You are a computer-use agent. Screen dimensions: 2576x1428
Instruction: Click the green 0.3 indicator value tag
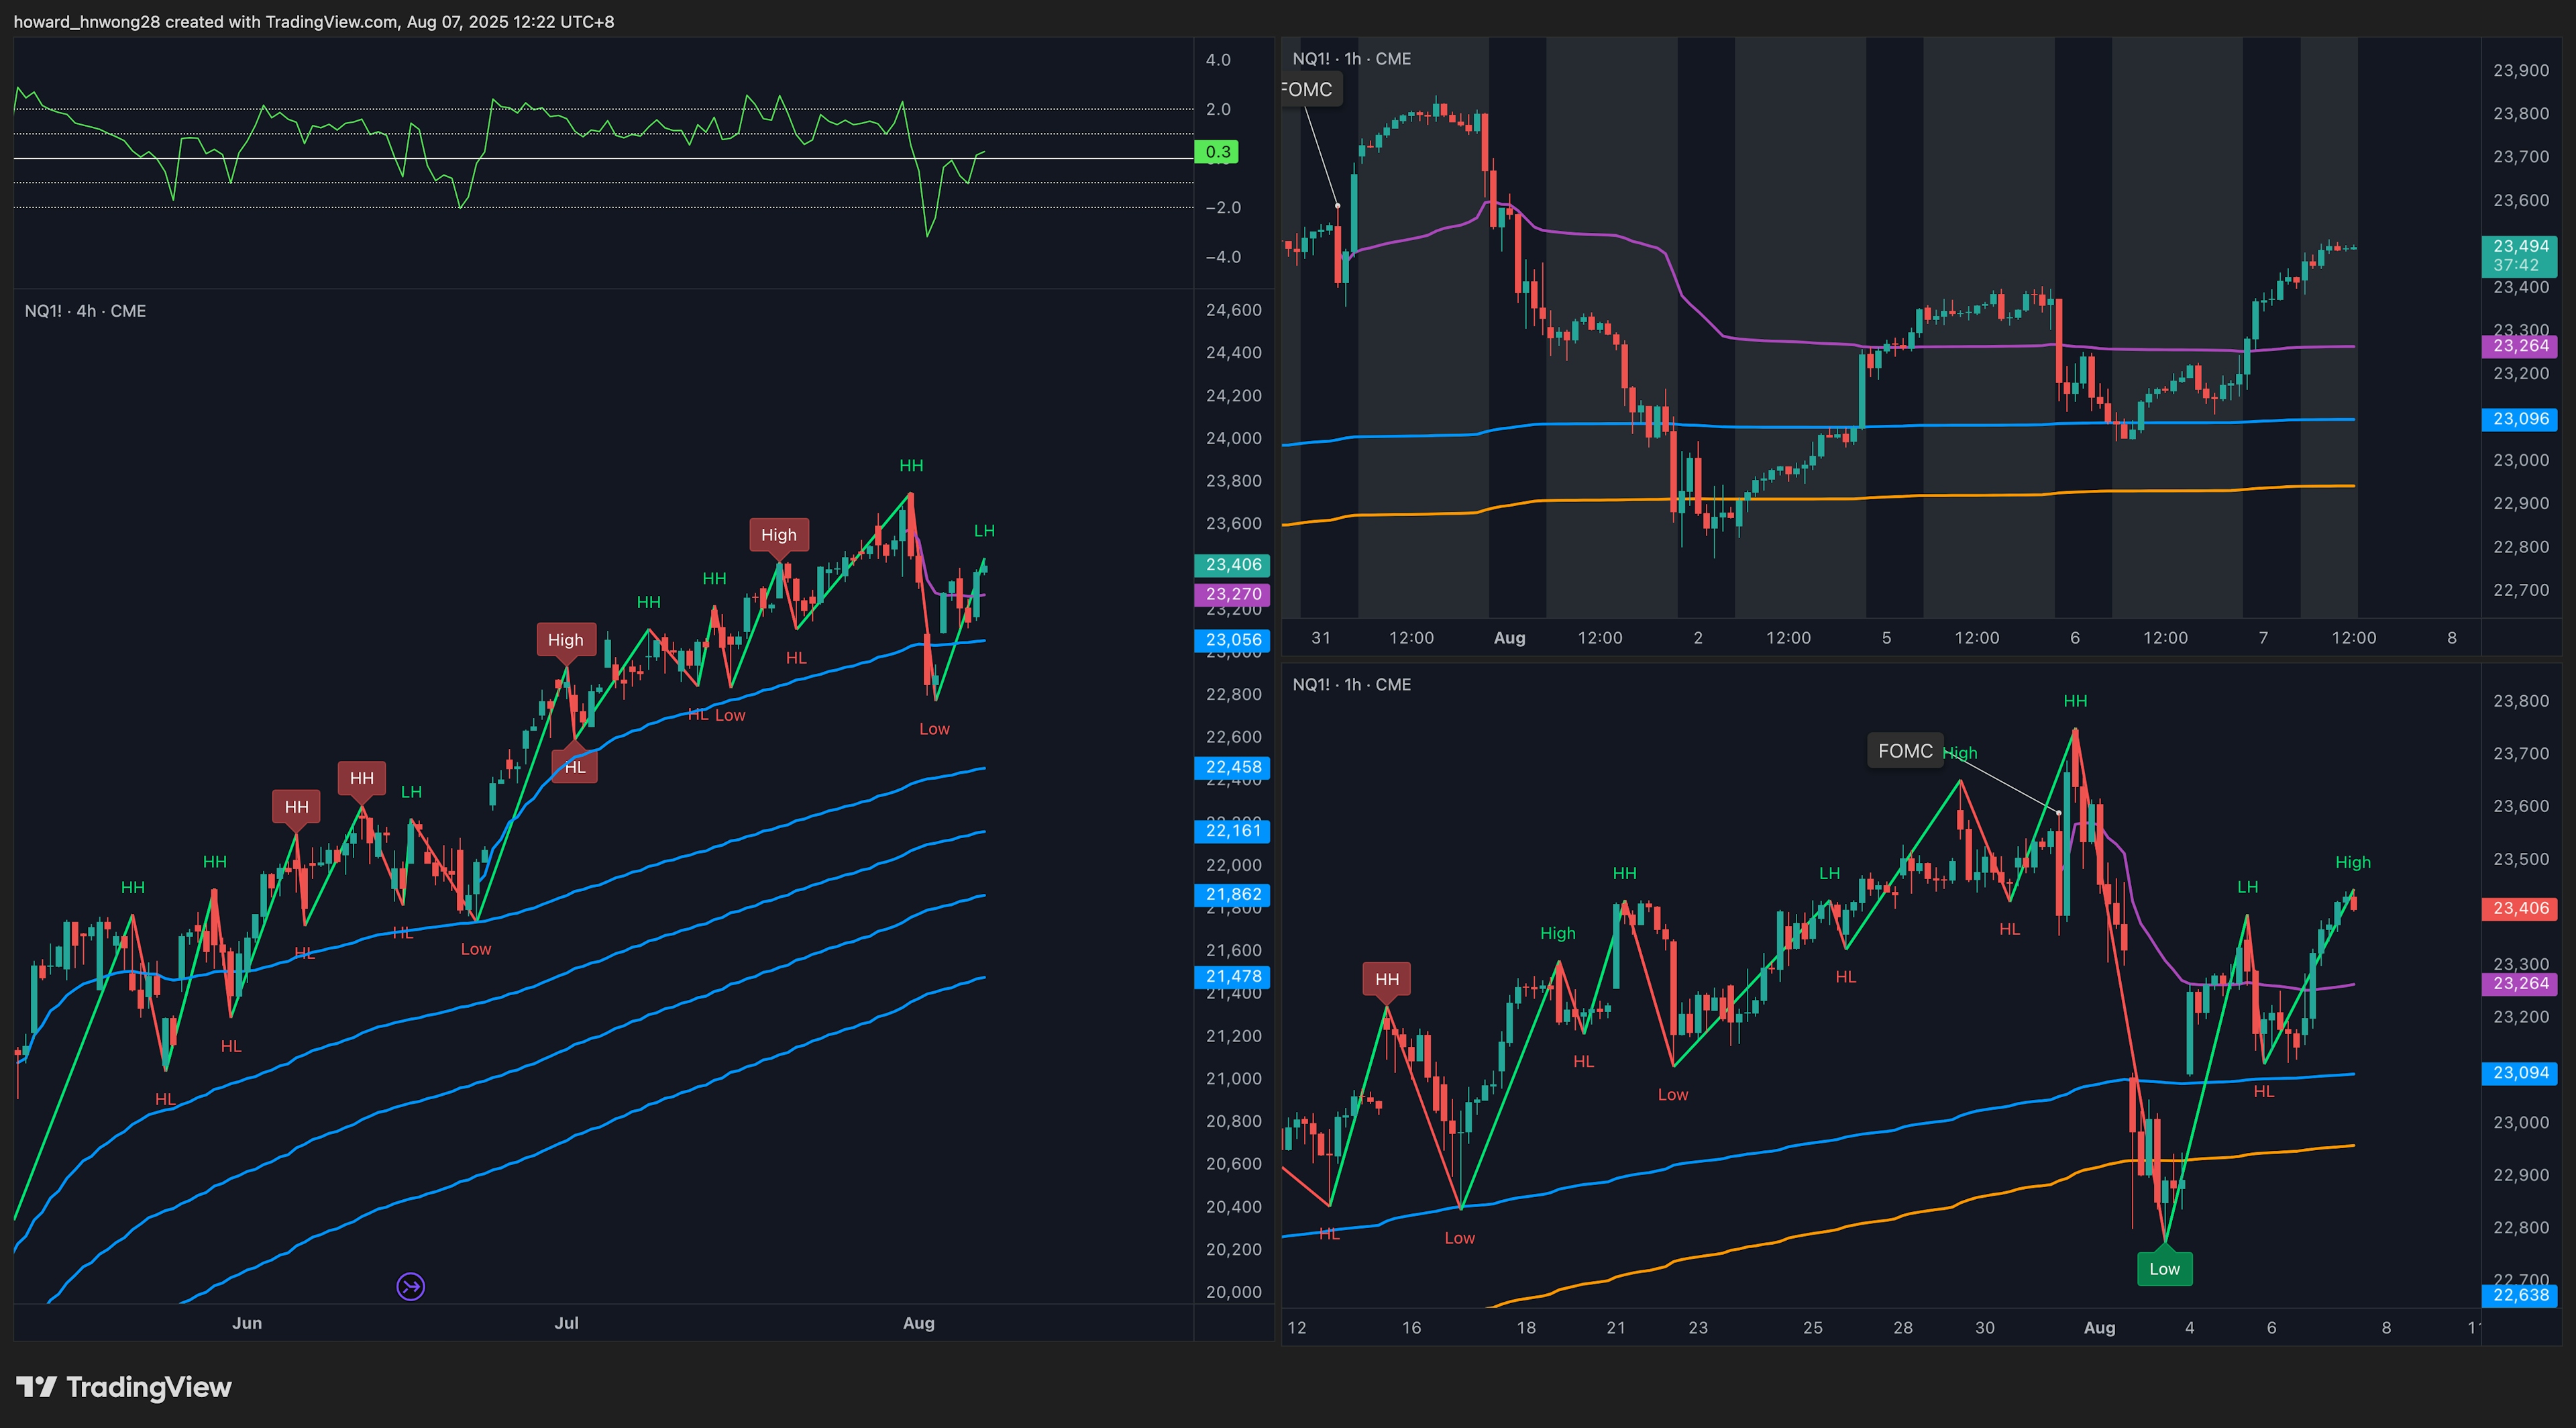[1217, 152]
